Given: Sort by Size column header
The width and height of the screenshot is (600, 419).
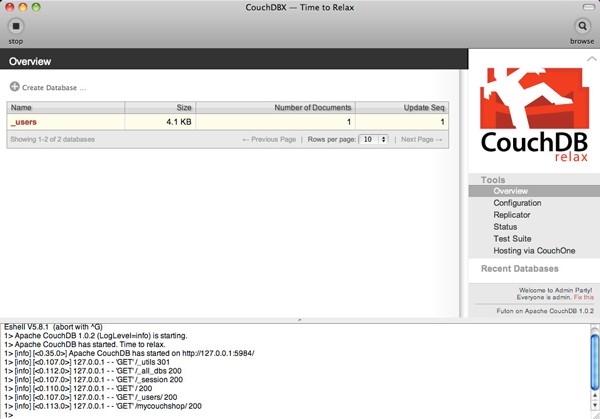Looking at the screenshot, I should 160,108.
